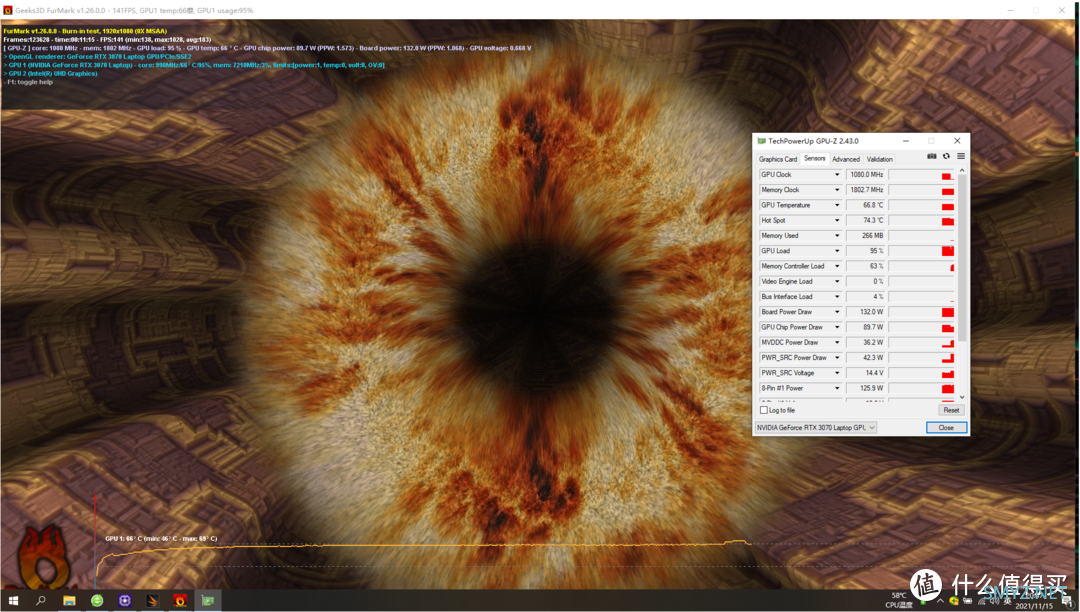
Task: Expand the Memory Clock sensor dropdown
Action: 837,190
